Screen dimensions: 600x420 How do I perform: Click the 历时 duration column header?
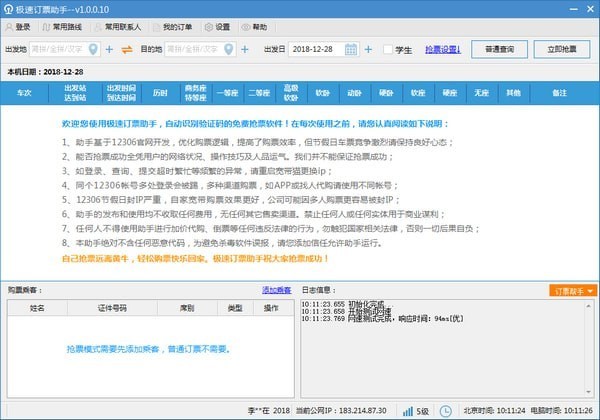(160, 93)
